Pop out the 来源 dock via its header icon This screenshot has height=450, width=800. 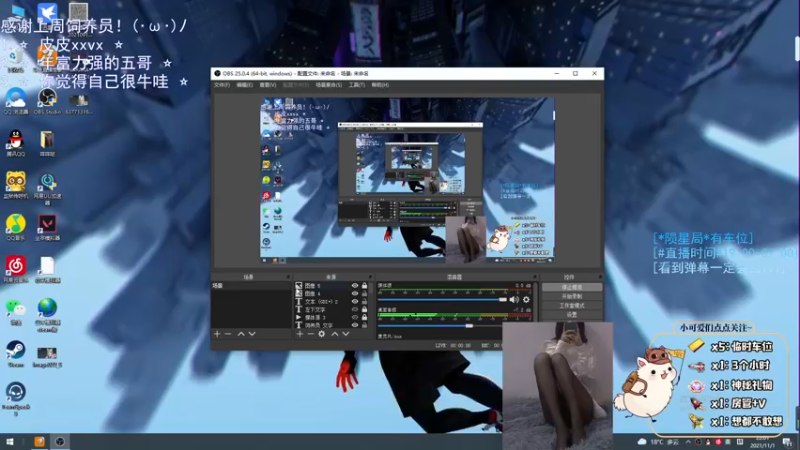370,277
